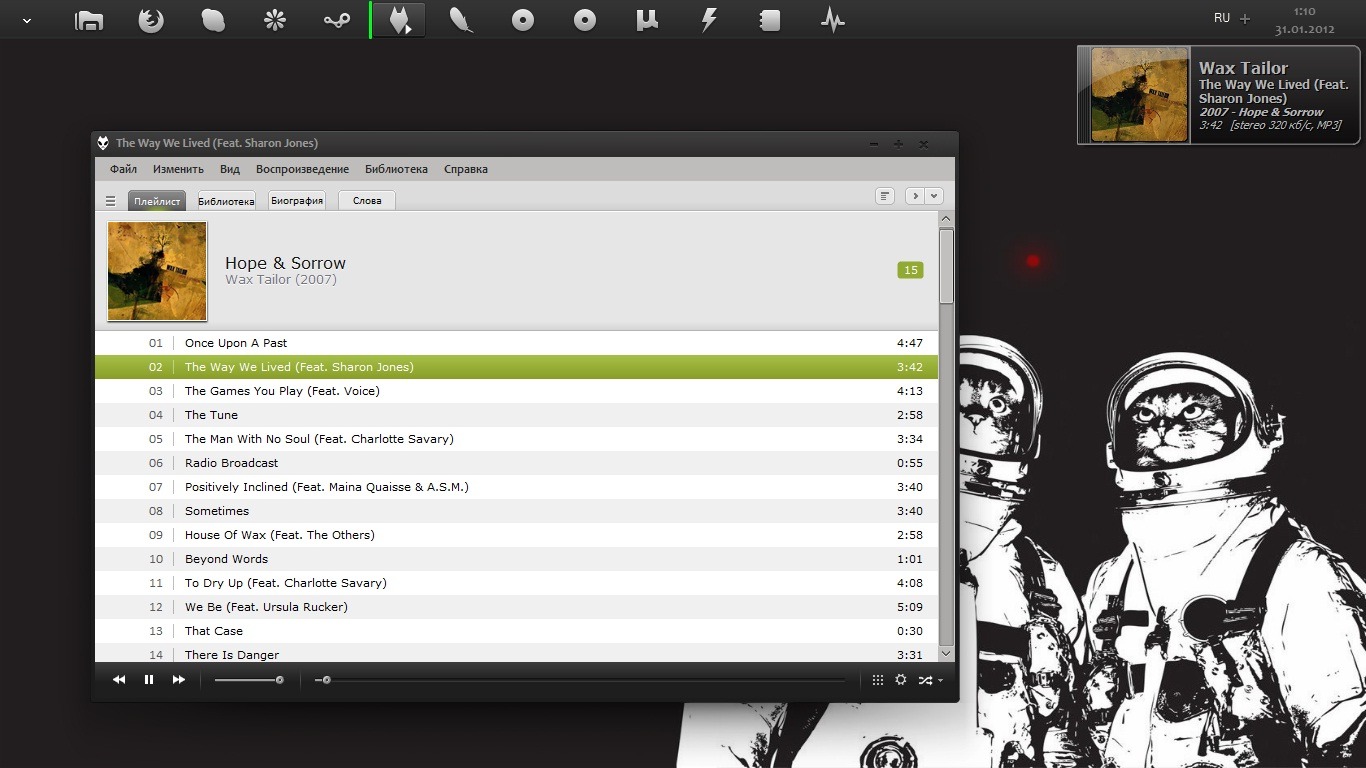1366x768 pixels.
Task: Open the pulse activity monitor icon in the dock
Action: 833,20
